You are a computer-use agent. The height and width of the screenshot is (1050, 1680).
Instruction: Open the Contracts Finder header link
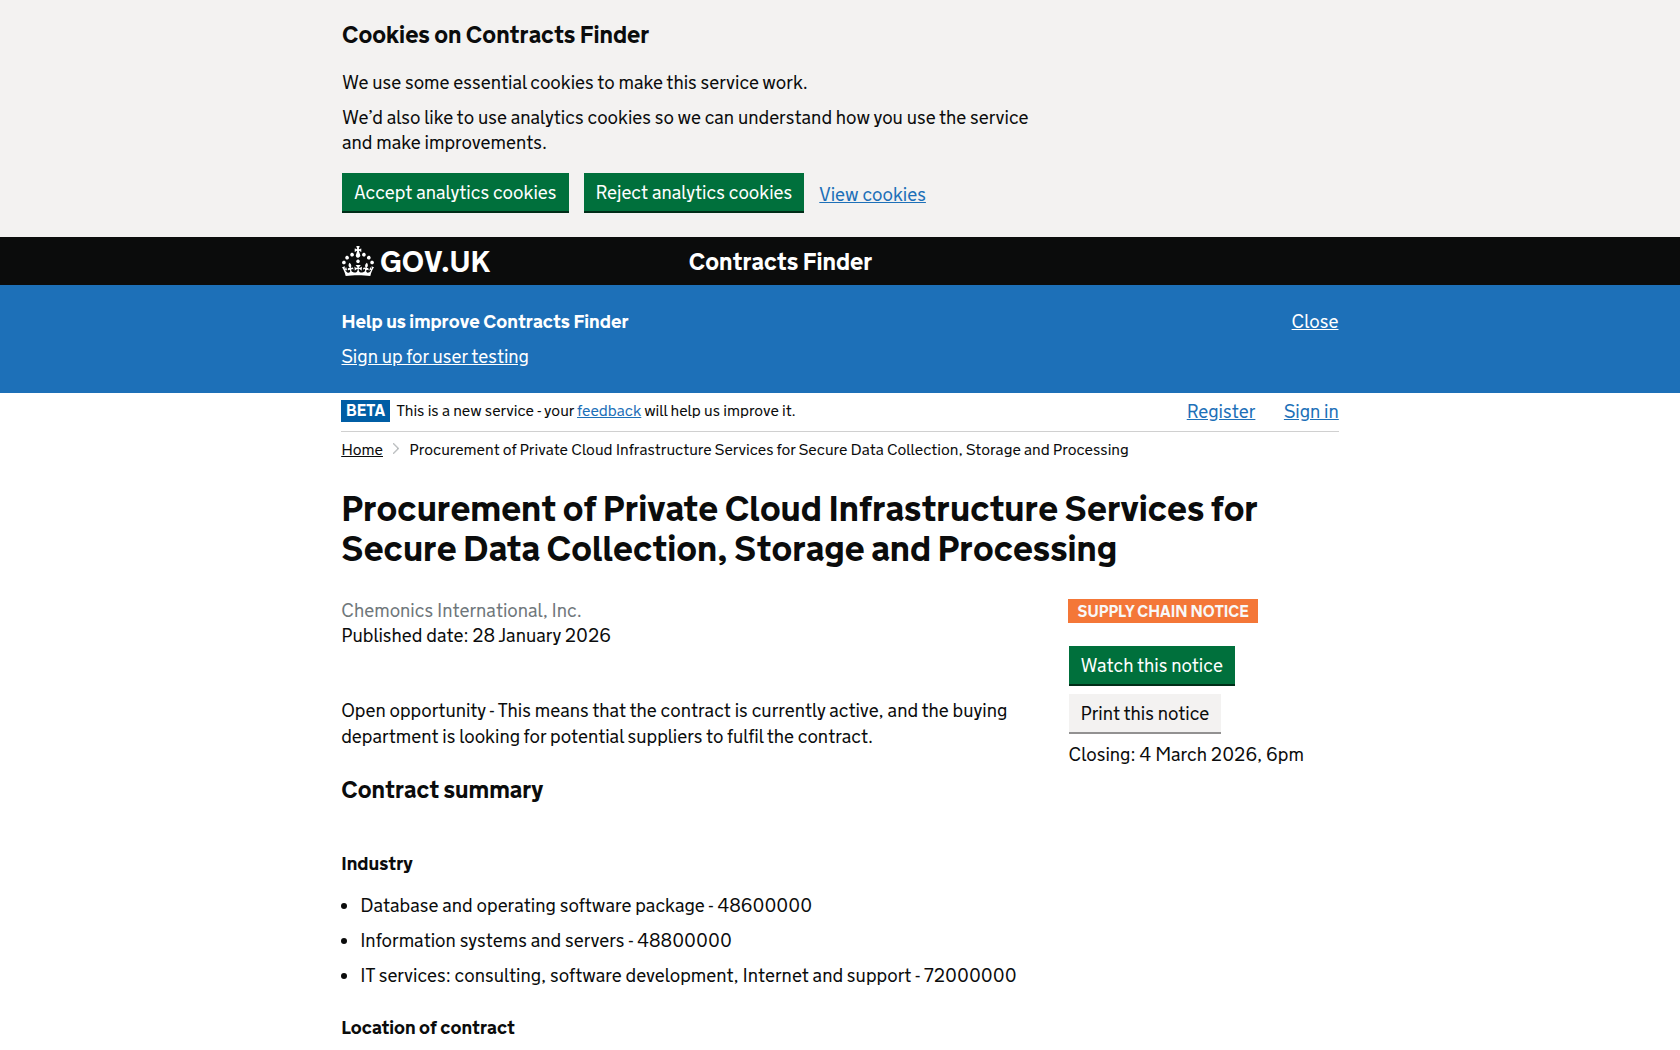[x=780, y=262]
